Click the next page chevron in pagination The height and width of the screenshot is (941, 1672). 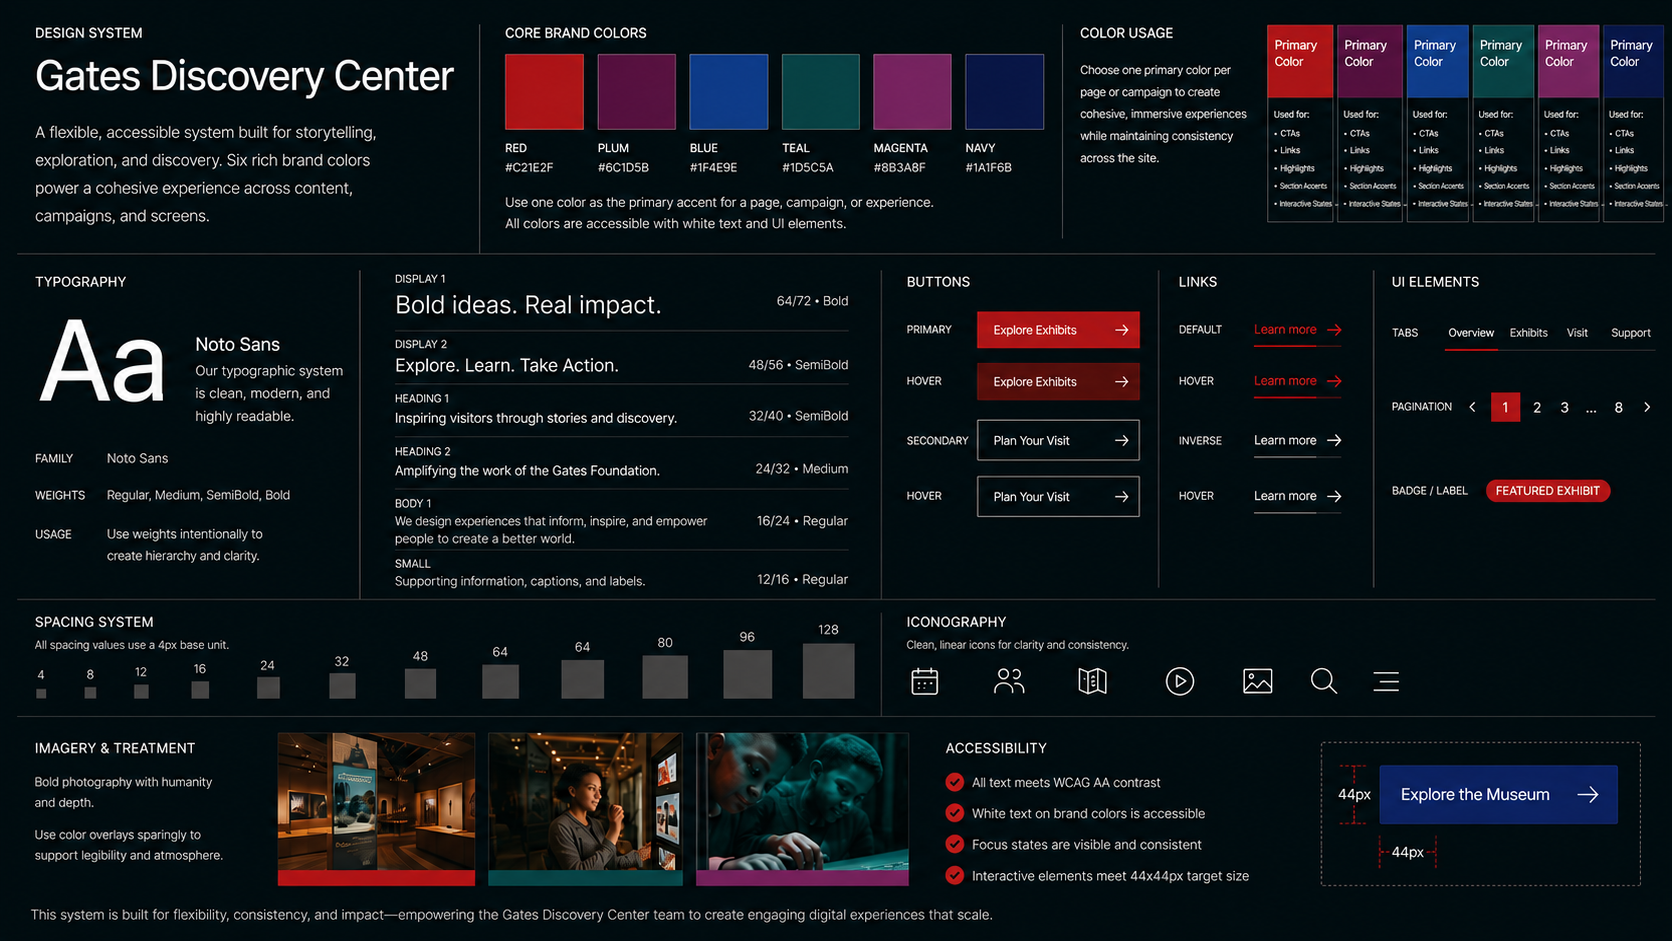click(1647, 407)
